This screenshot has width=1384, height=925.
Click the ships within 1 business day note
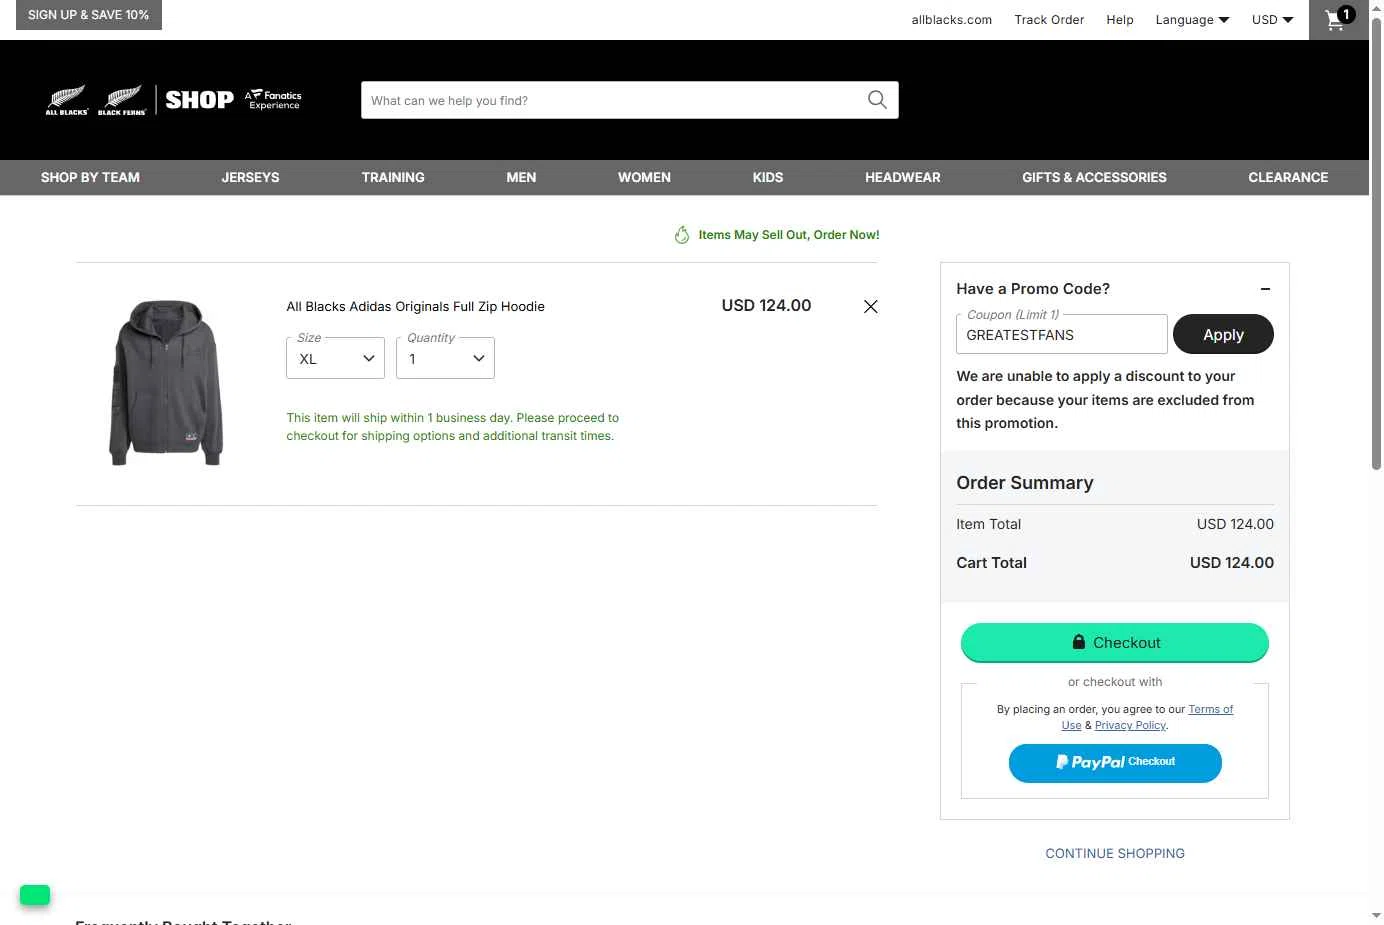[x=452, y=427]
